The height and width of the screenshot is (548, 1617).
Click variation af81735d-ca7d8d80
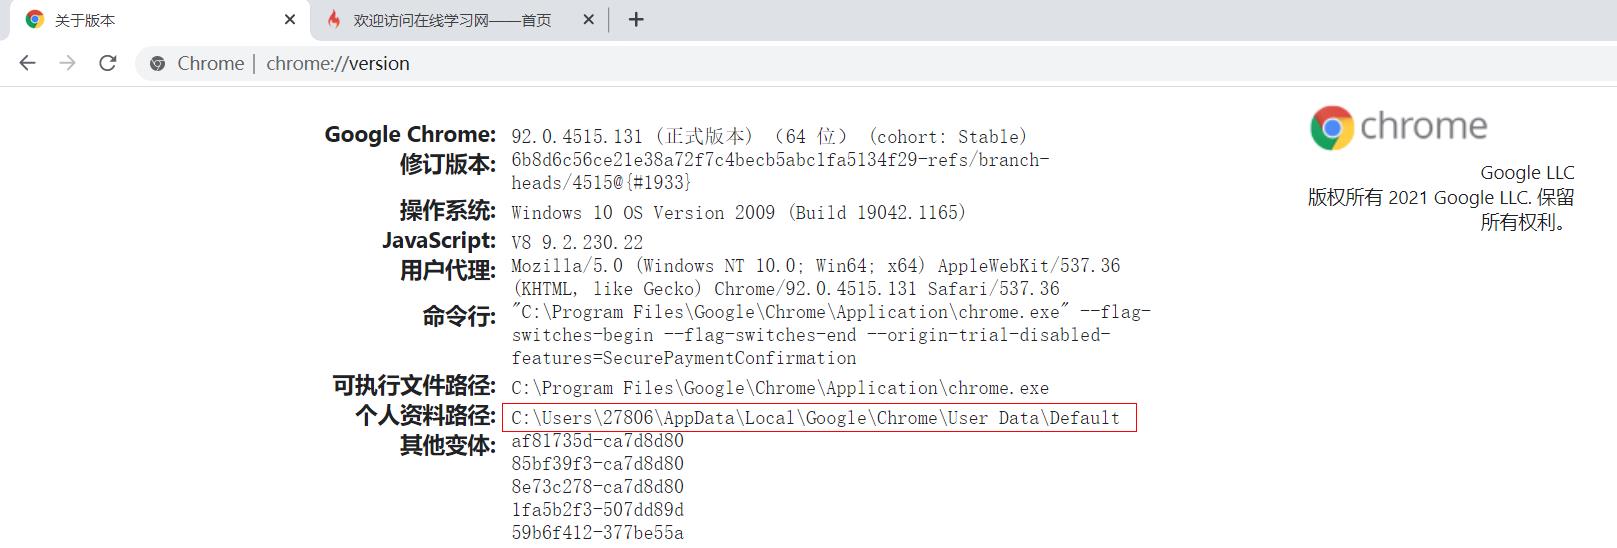[x=597, y=441]
